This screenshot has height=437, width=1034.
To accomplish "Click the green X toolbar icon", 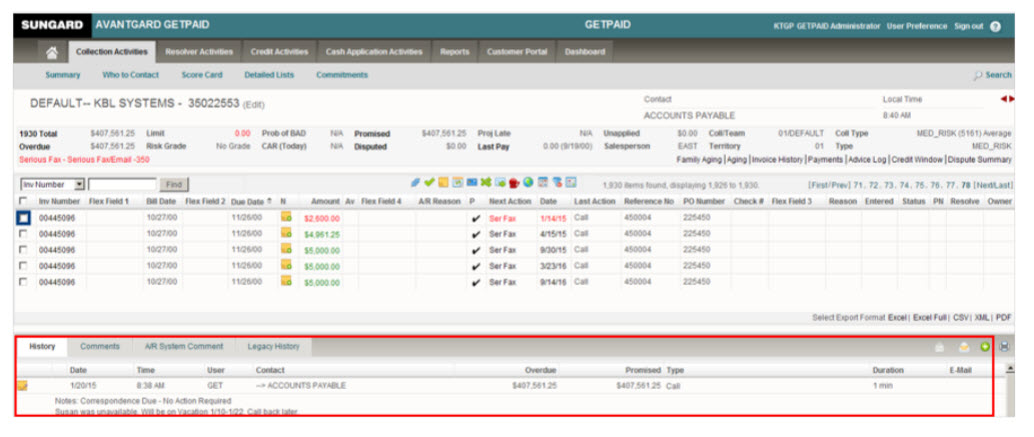I will pyautogui.click(x=485, y=183).
